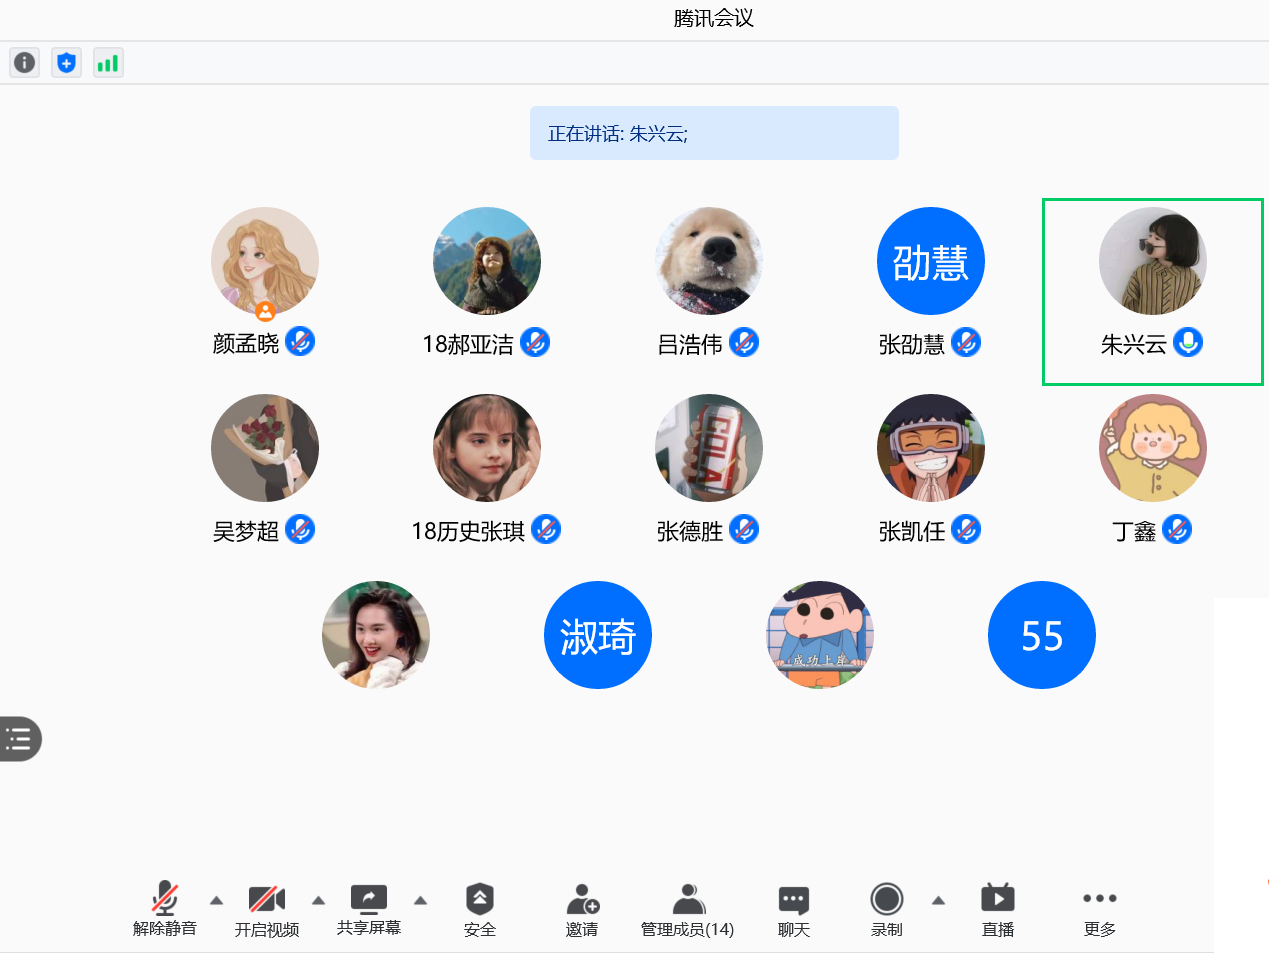
Task: Check the green network signal icon
Action: tap(108, 63)
